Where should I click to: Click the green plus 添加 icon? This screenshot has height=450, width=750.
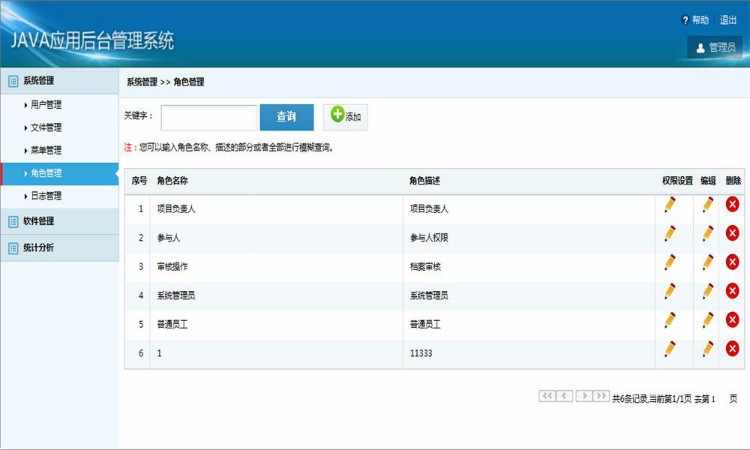(337, 114)
